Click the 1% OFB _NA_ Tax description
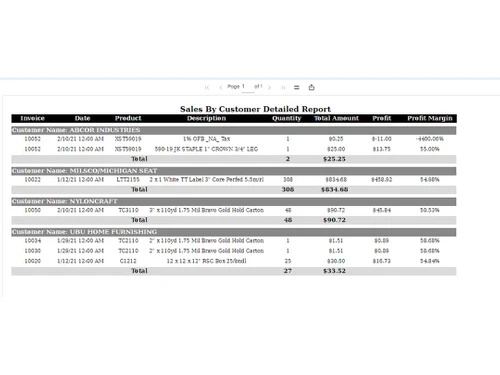 [x=206, y=139]
